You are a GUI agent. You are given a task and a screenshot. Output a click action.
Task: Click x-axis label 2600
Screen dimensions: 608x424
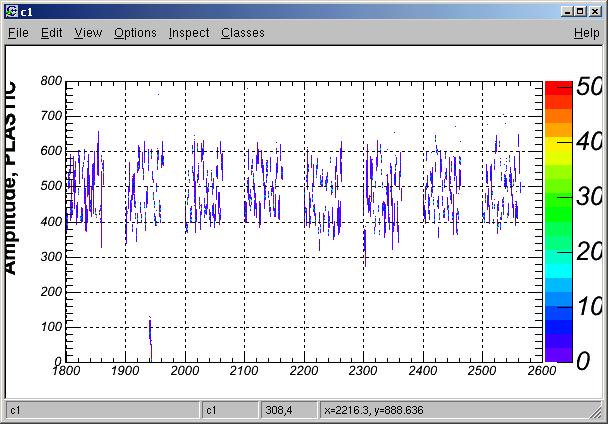click(x=542, y=371)
